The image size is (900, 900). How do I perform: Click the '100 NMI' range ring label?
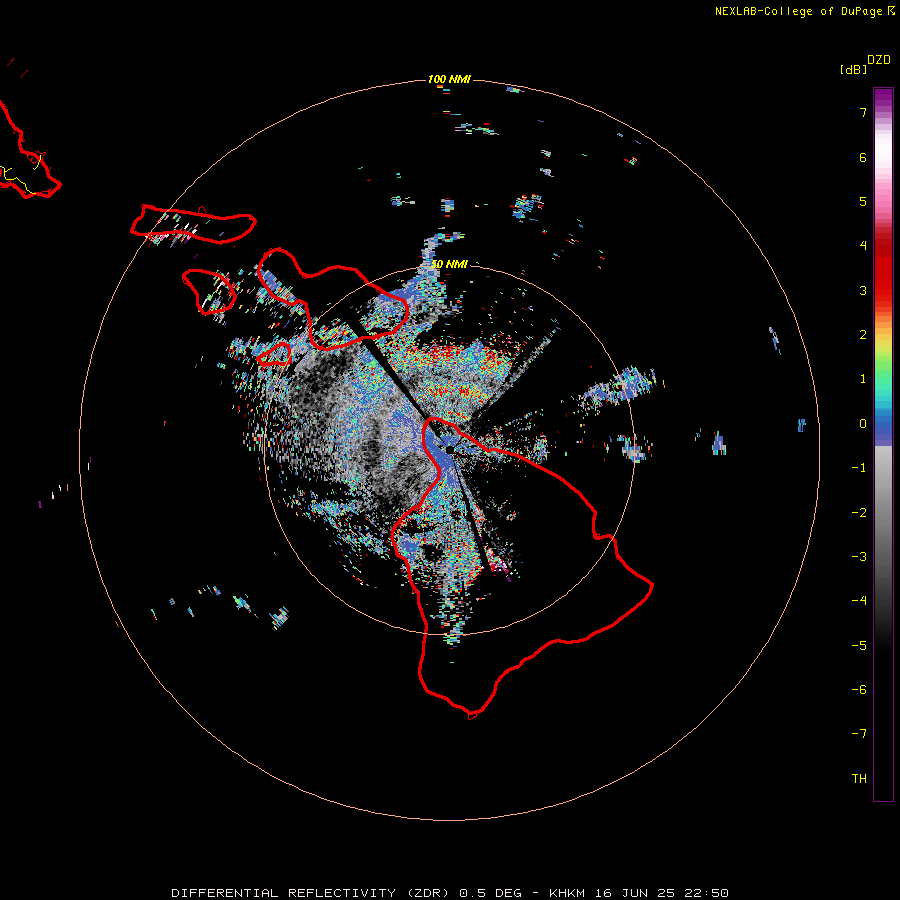449,79
